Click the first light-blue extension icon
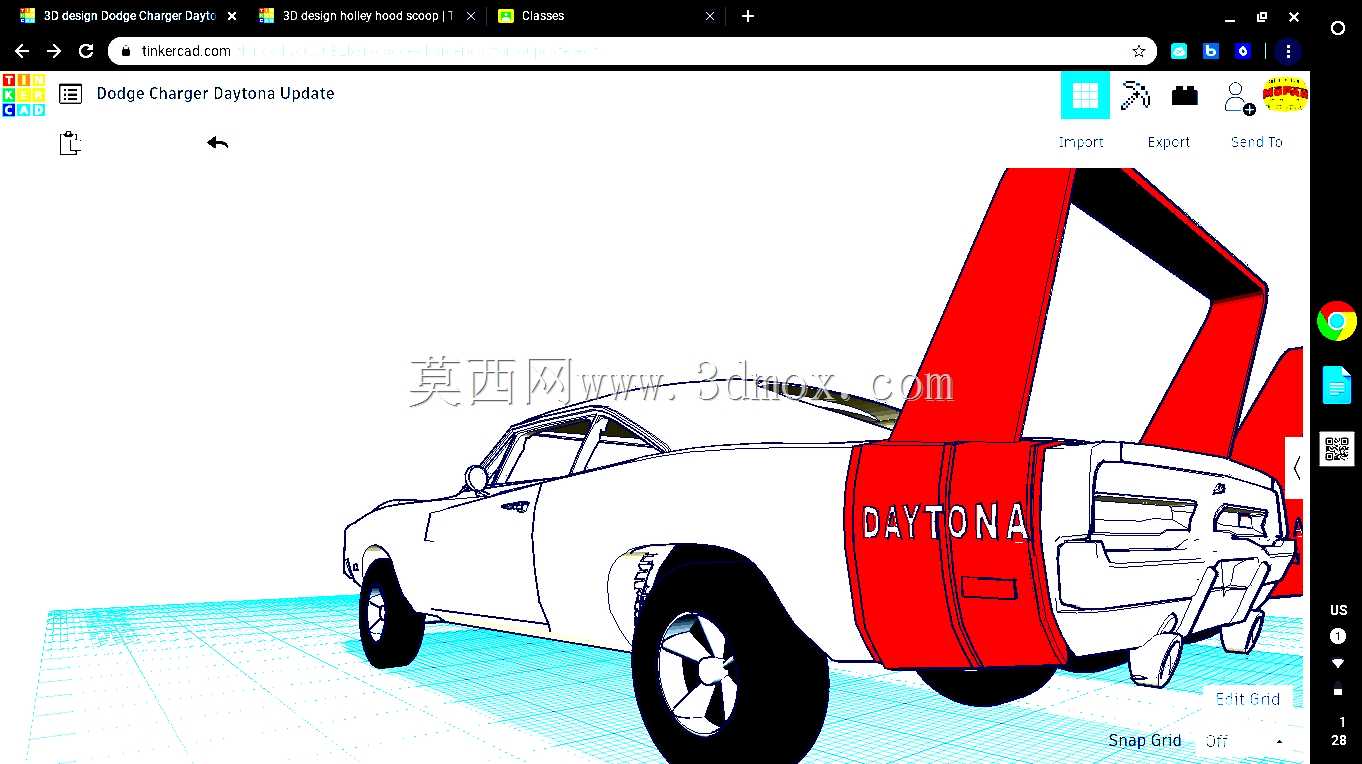1362x764 pixels. [x=1179, y=51]
